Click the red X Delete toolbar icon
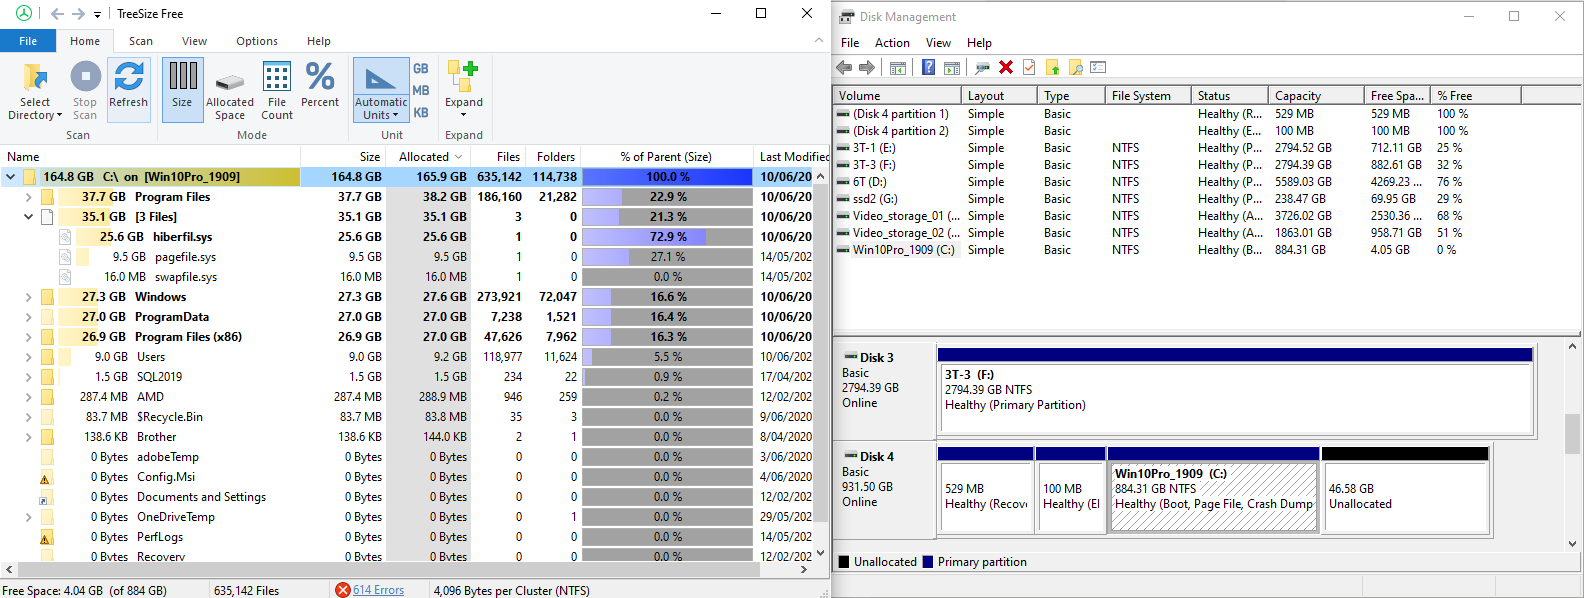 (x=1006, y=67)
